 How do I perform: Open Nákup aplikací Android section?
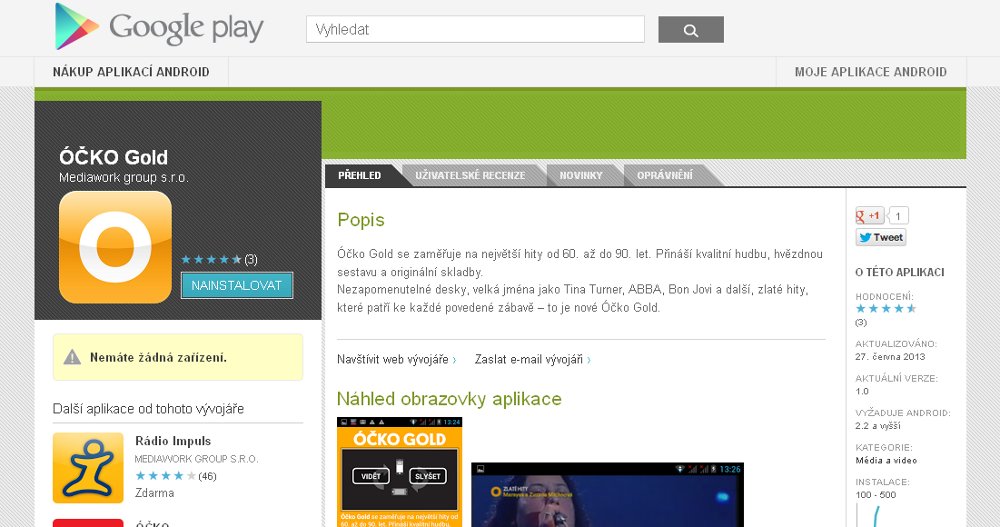click(131, 71)
